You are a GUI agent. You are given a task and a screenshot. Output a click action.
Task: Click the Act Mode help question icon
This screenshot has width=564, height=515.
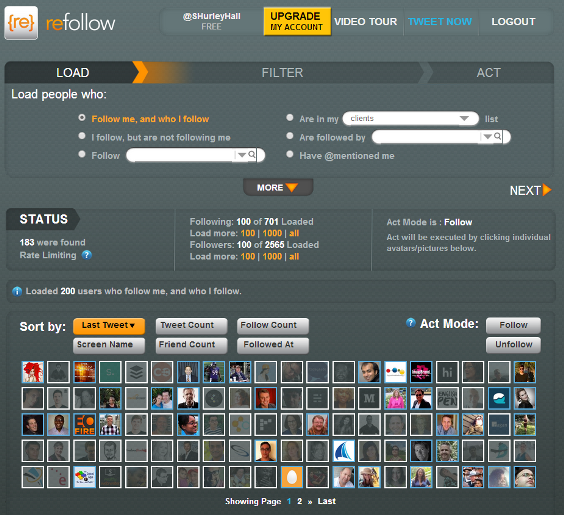click(x=410, y=323)
